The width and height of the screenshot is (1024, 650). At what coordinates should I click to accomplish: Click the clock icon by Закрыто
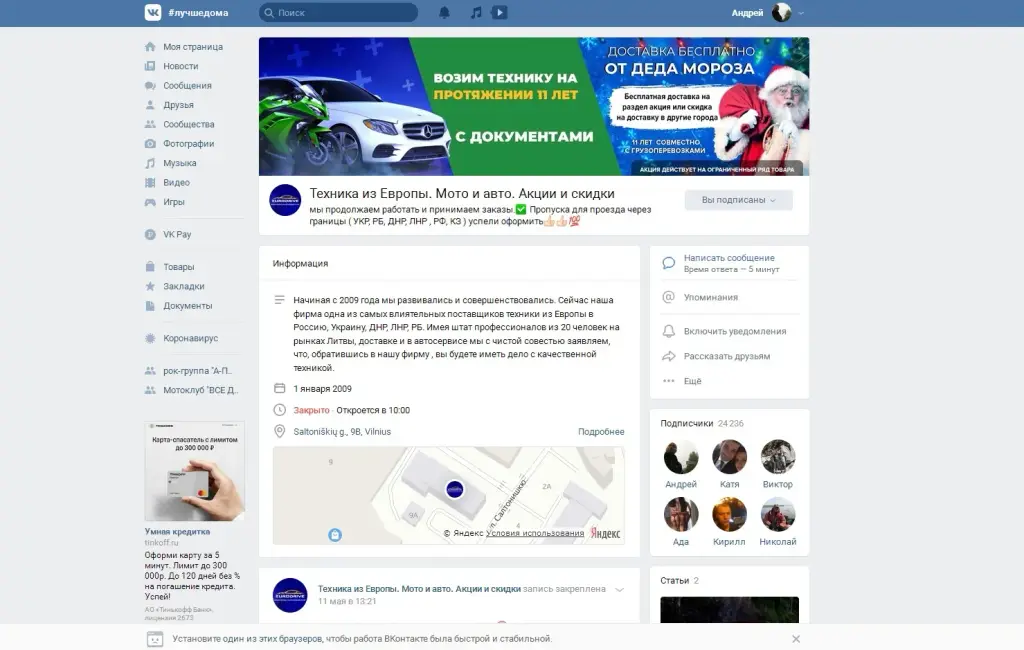click(280, 410)
